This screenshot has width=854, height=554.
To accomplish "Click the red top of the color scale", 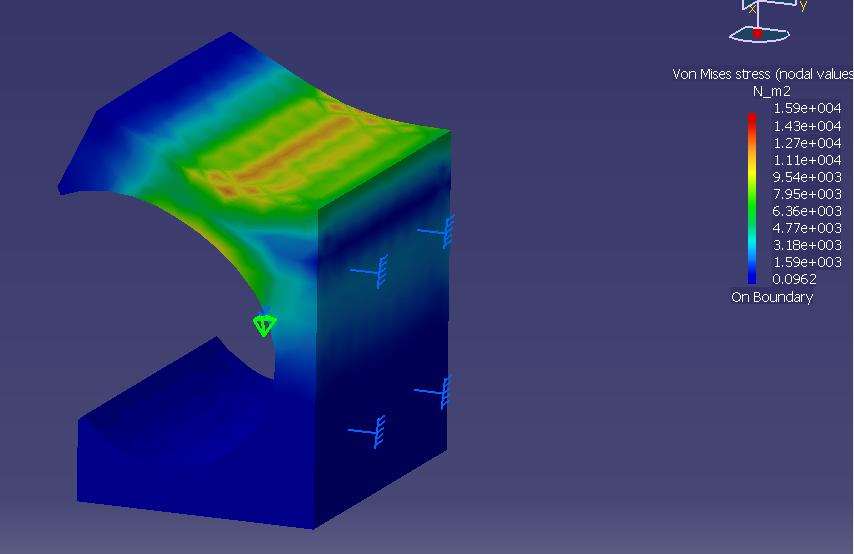I will pyautogui.click(x=752, y=118).
